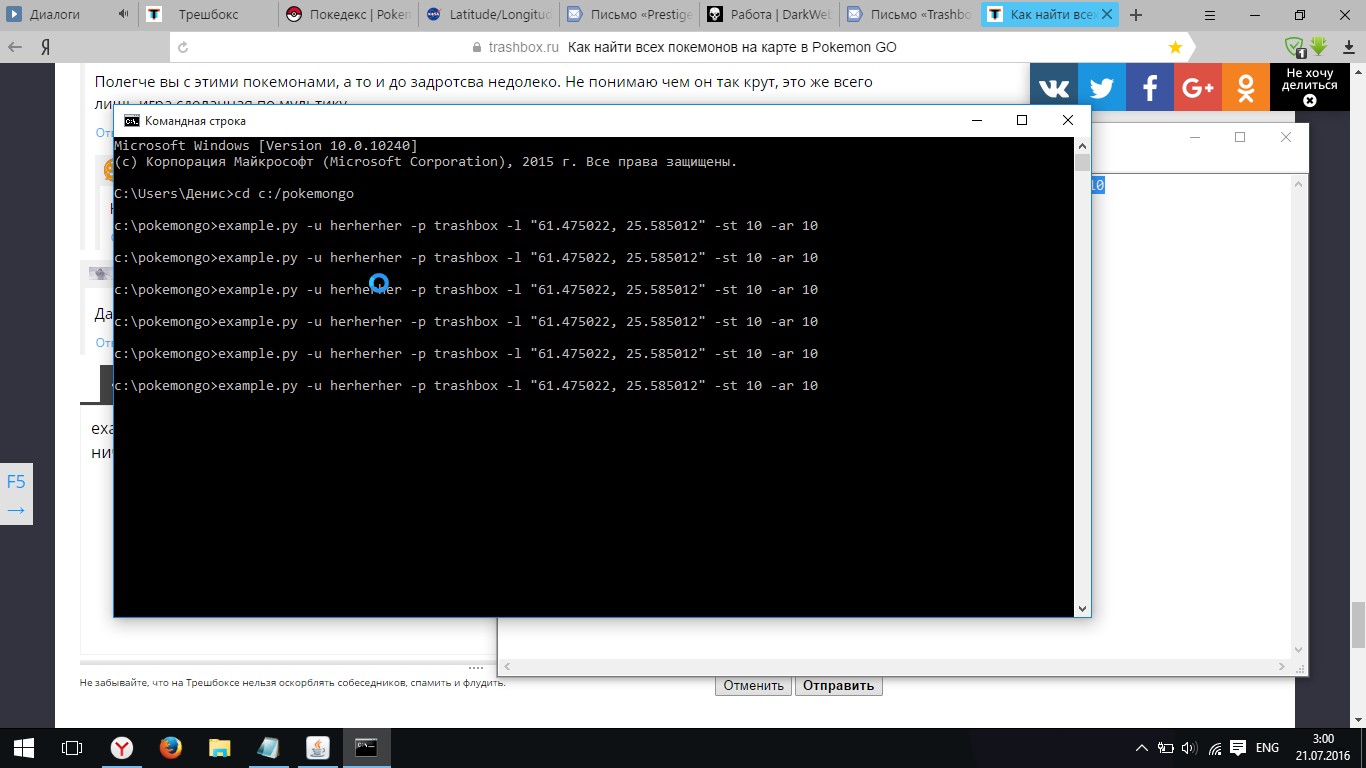Switch to the Трешбокс tab
The width and height of the screenshot is (1366, 768).
pyautogui.click(x=208, y=14)
